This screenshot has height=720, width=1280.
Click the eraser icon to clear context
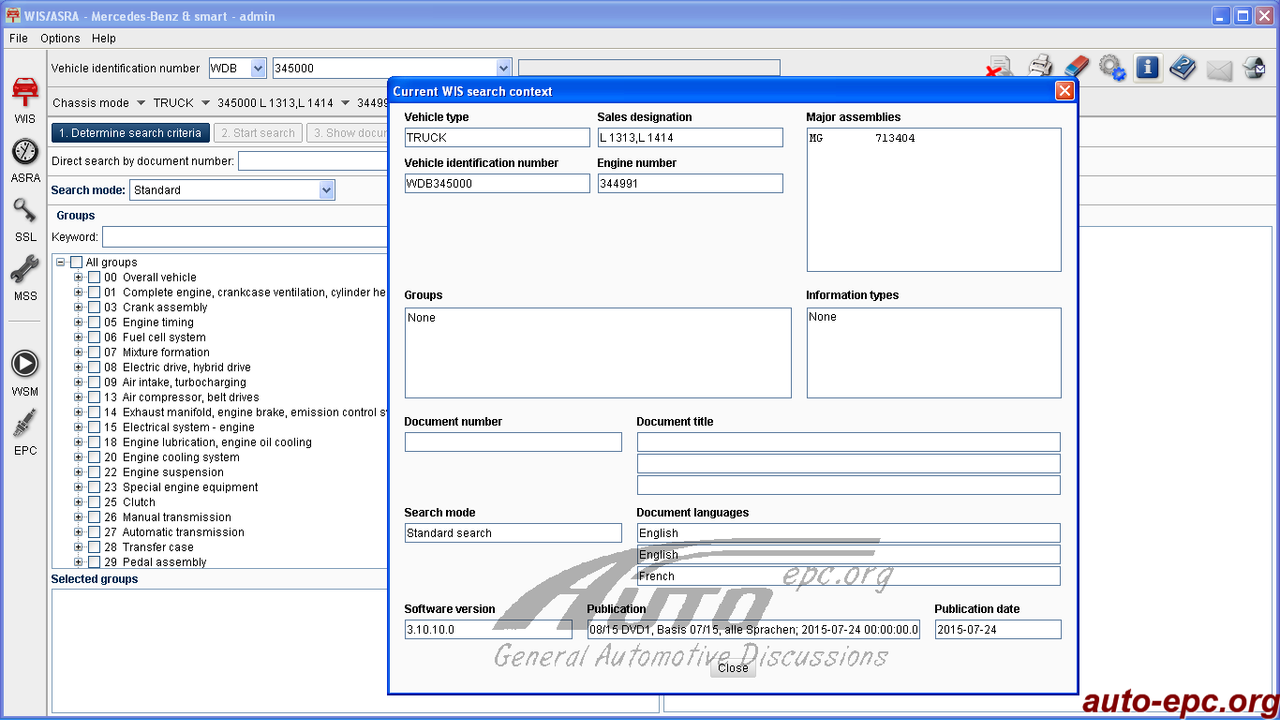(x=1076, y=67)
